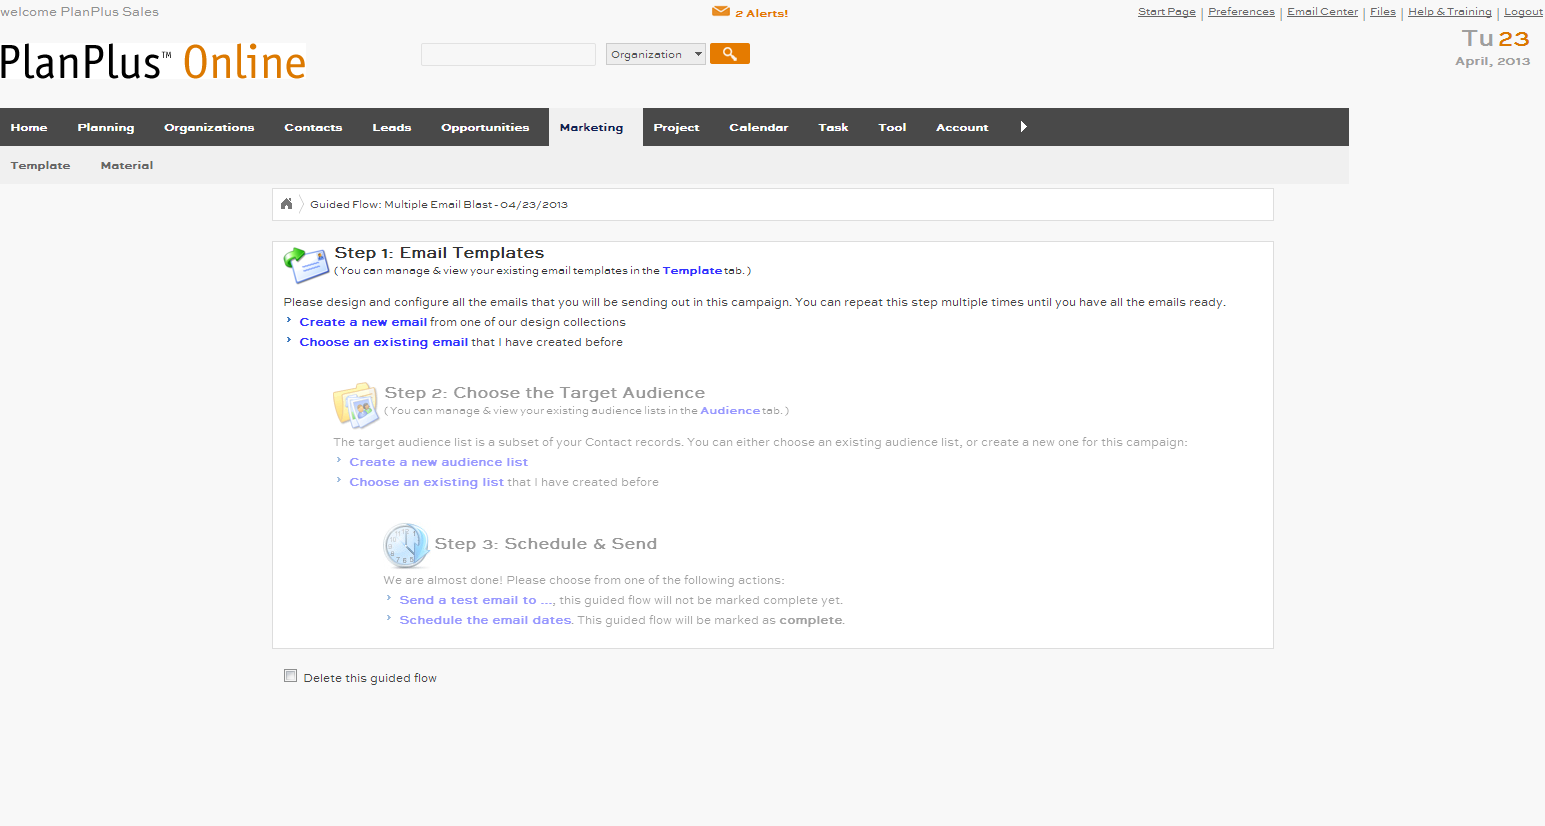
Task: Open the mail envelope alerts icon
Action: click(x=720, y=11)
